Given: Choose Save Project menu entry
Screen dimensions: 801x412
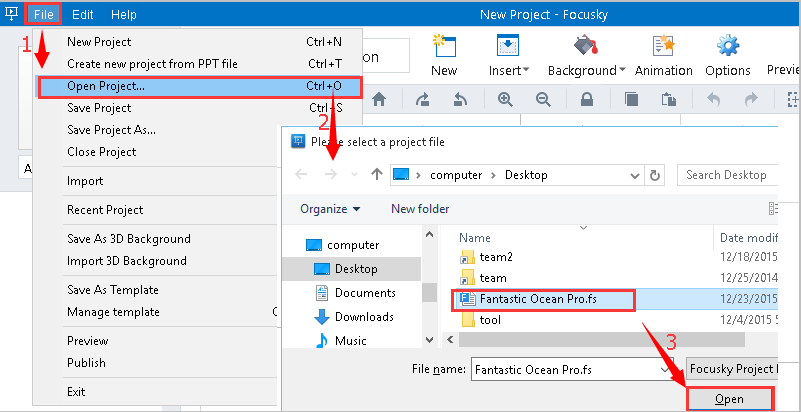Looking at the screenshot, I should [199, 108].
